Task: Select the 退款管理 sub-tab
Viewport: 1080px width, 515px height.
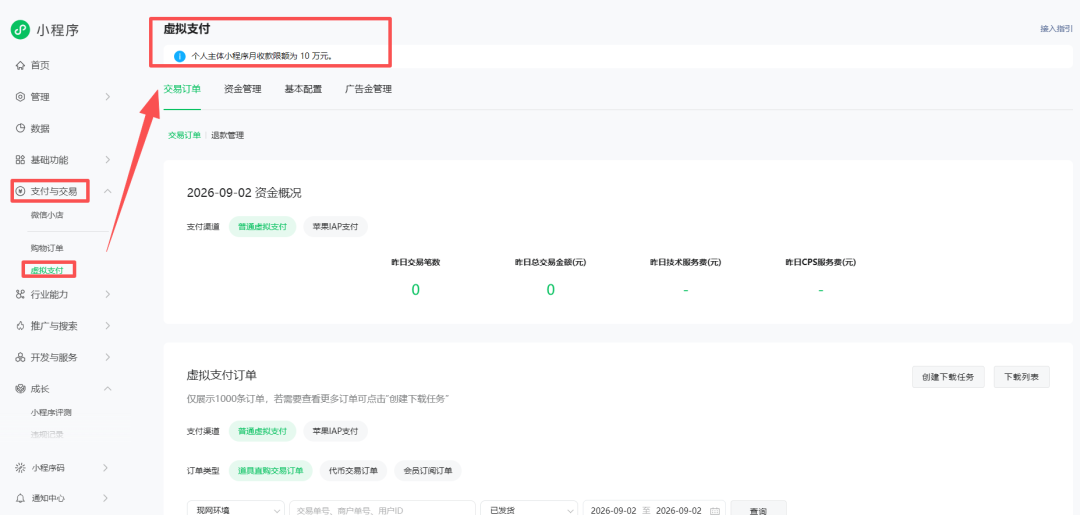Action: [227, 136]
